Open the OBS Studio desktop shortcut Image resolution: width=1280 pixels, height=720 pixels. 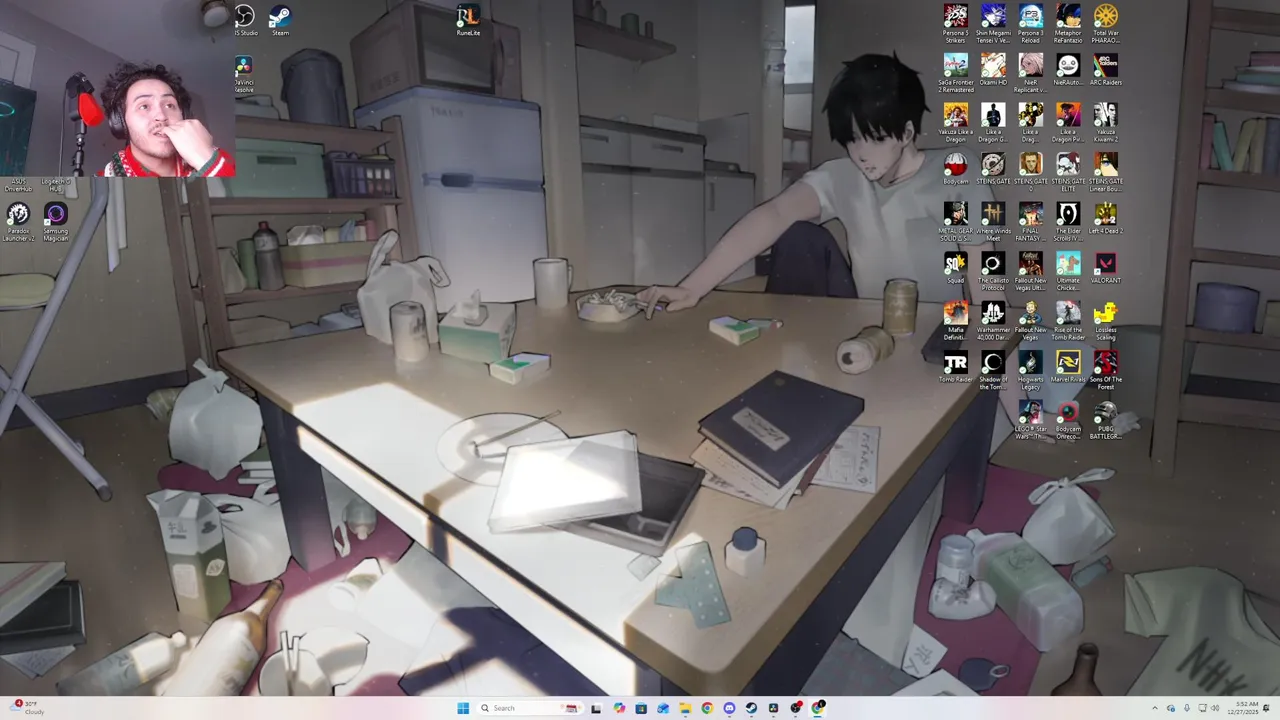pos(244,19)
